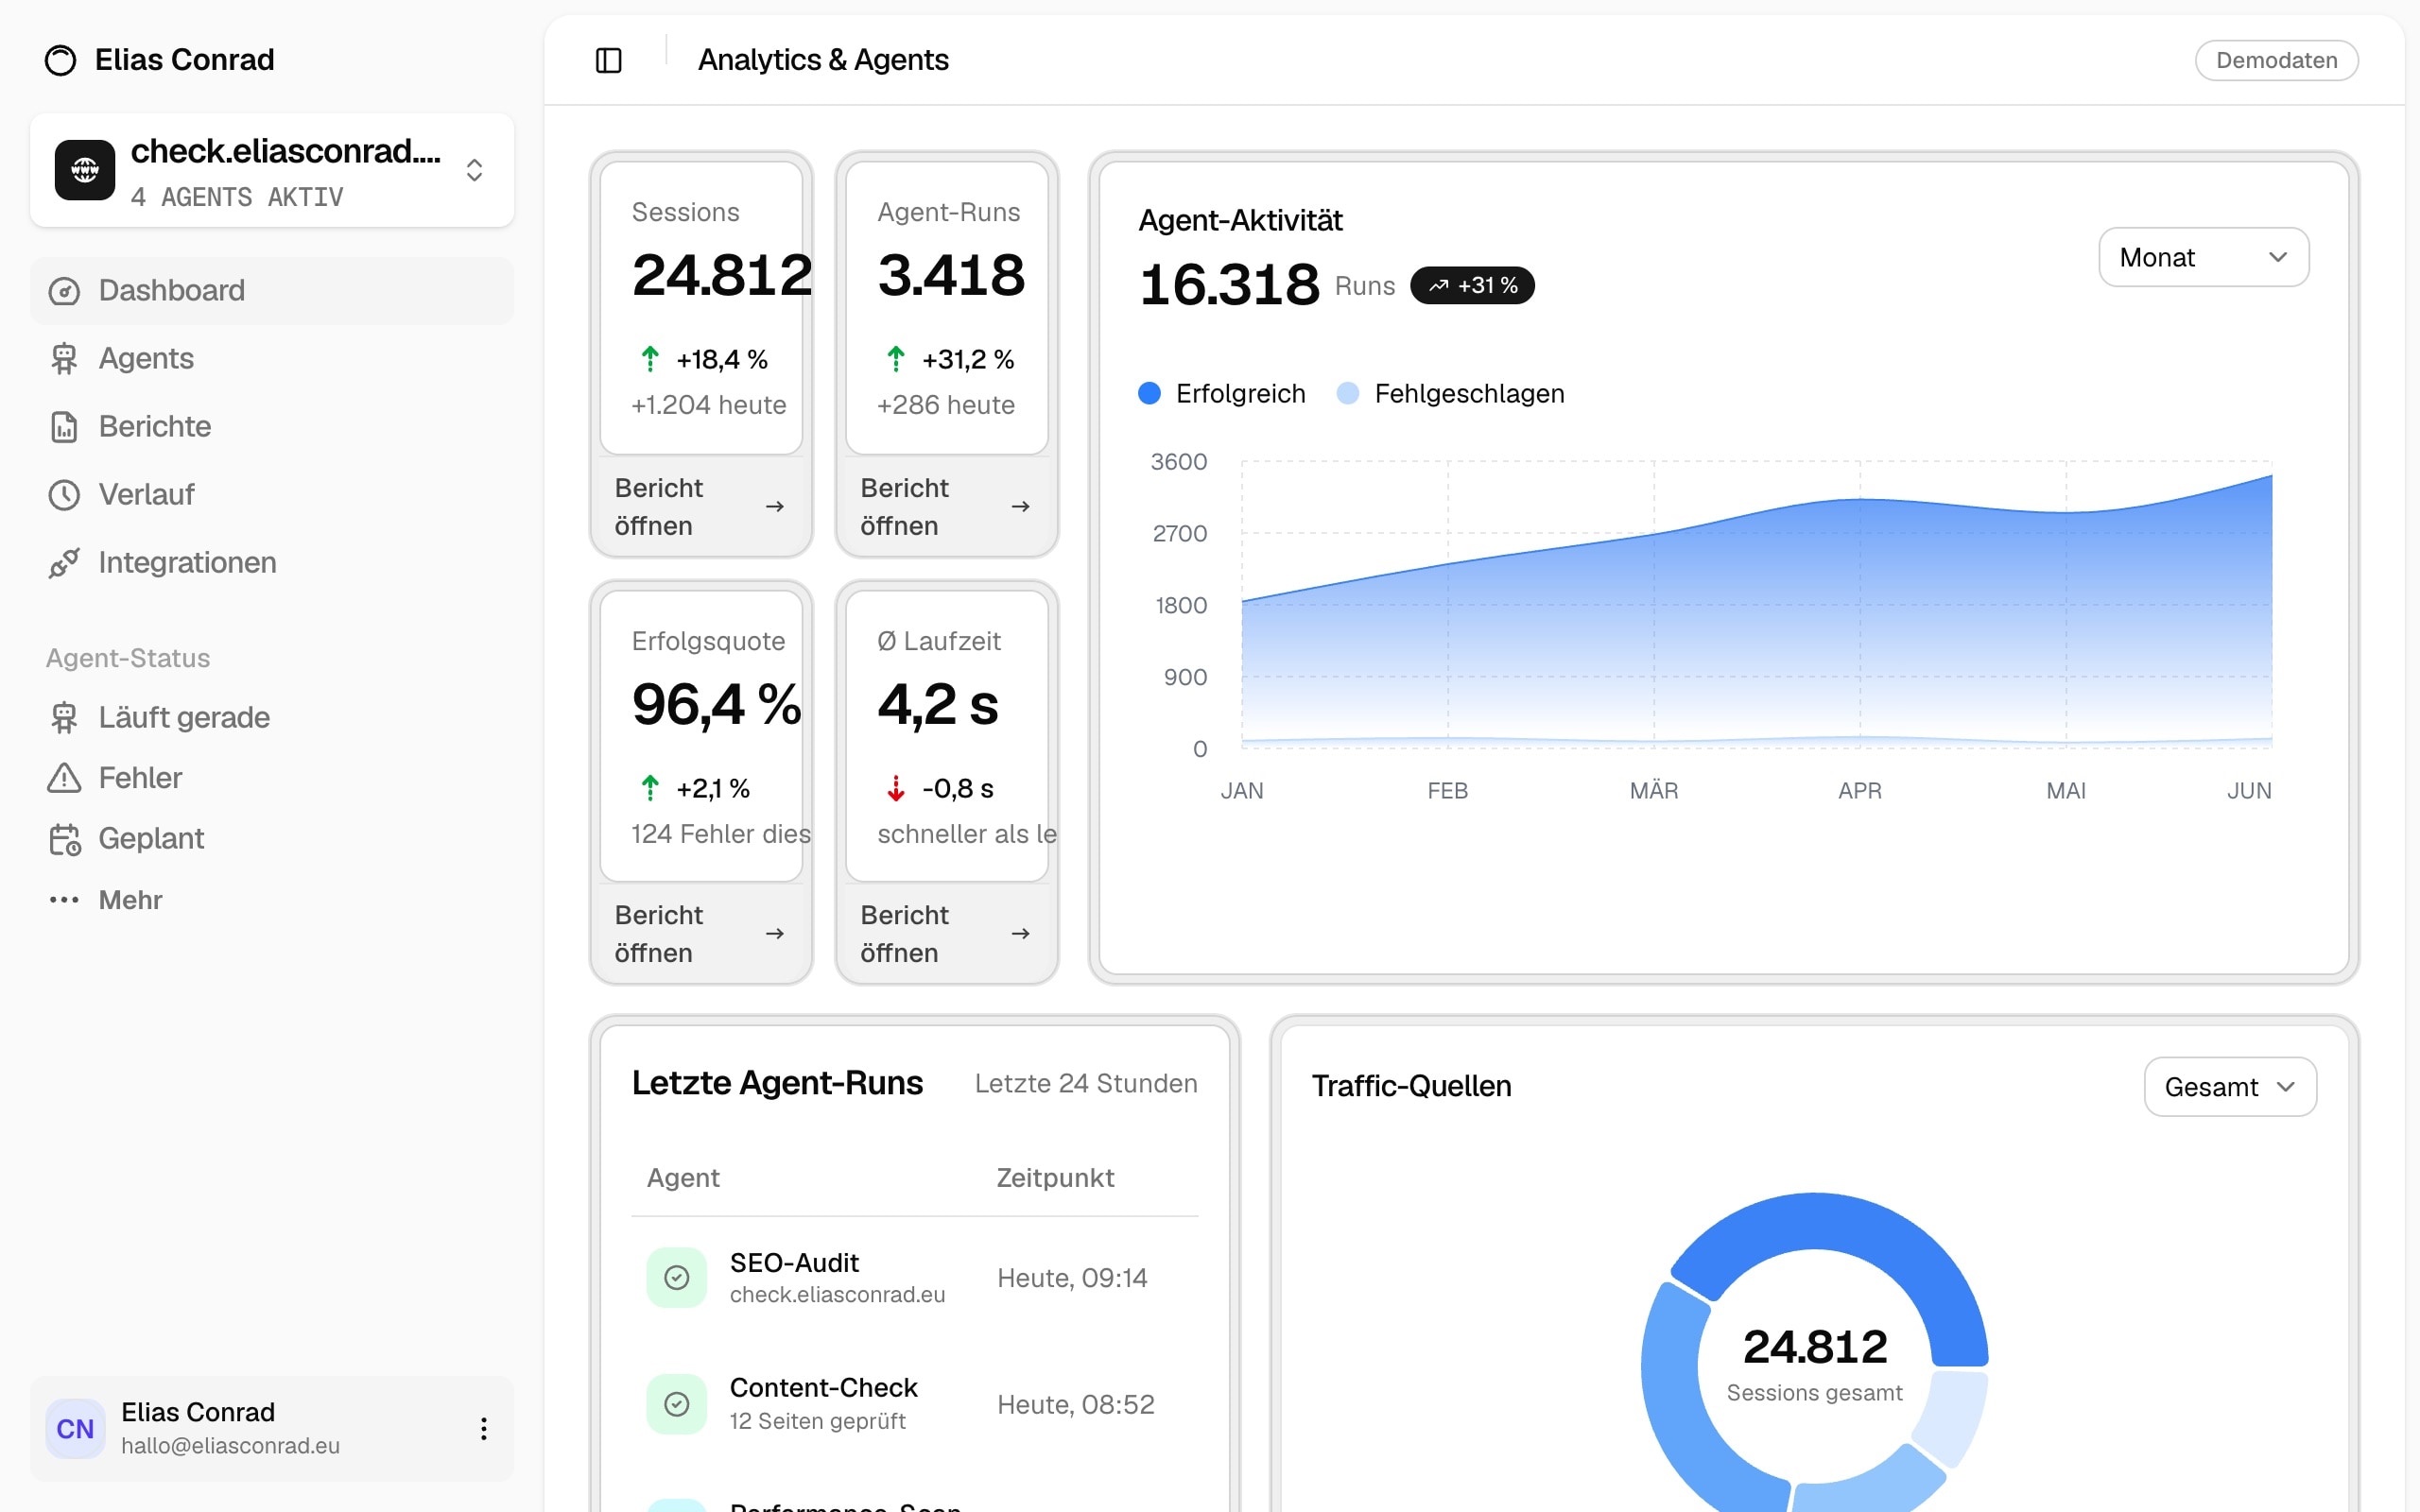Open the Erfolgsquote report via Bericht öffnen

click(x=700, y=934)
